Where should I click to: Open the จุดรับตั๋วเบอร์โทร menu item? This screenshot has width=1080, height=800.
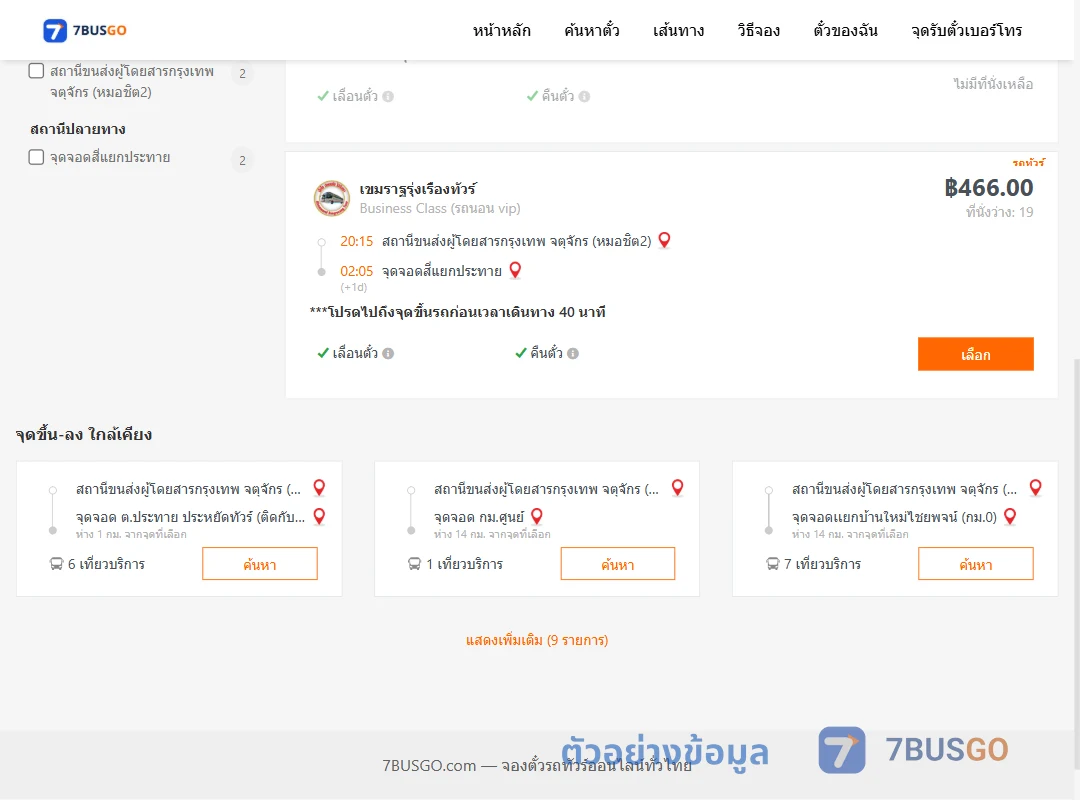pos(966,30)
